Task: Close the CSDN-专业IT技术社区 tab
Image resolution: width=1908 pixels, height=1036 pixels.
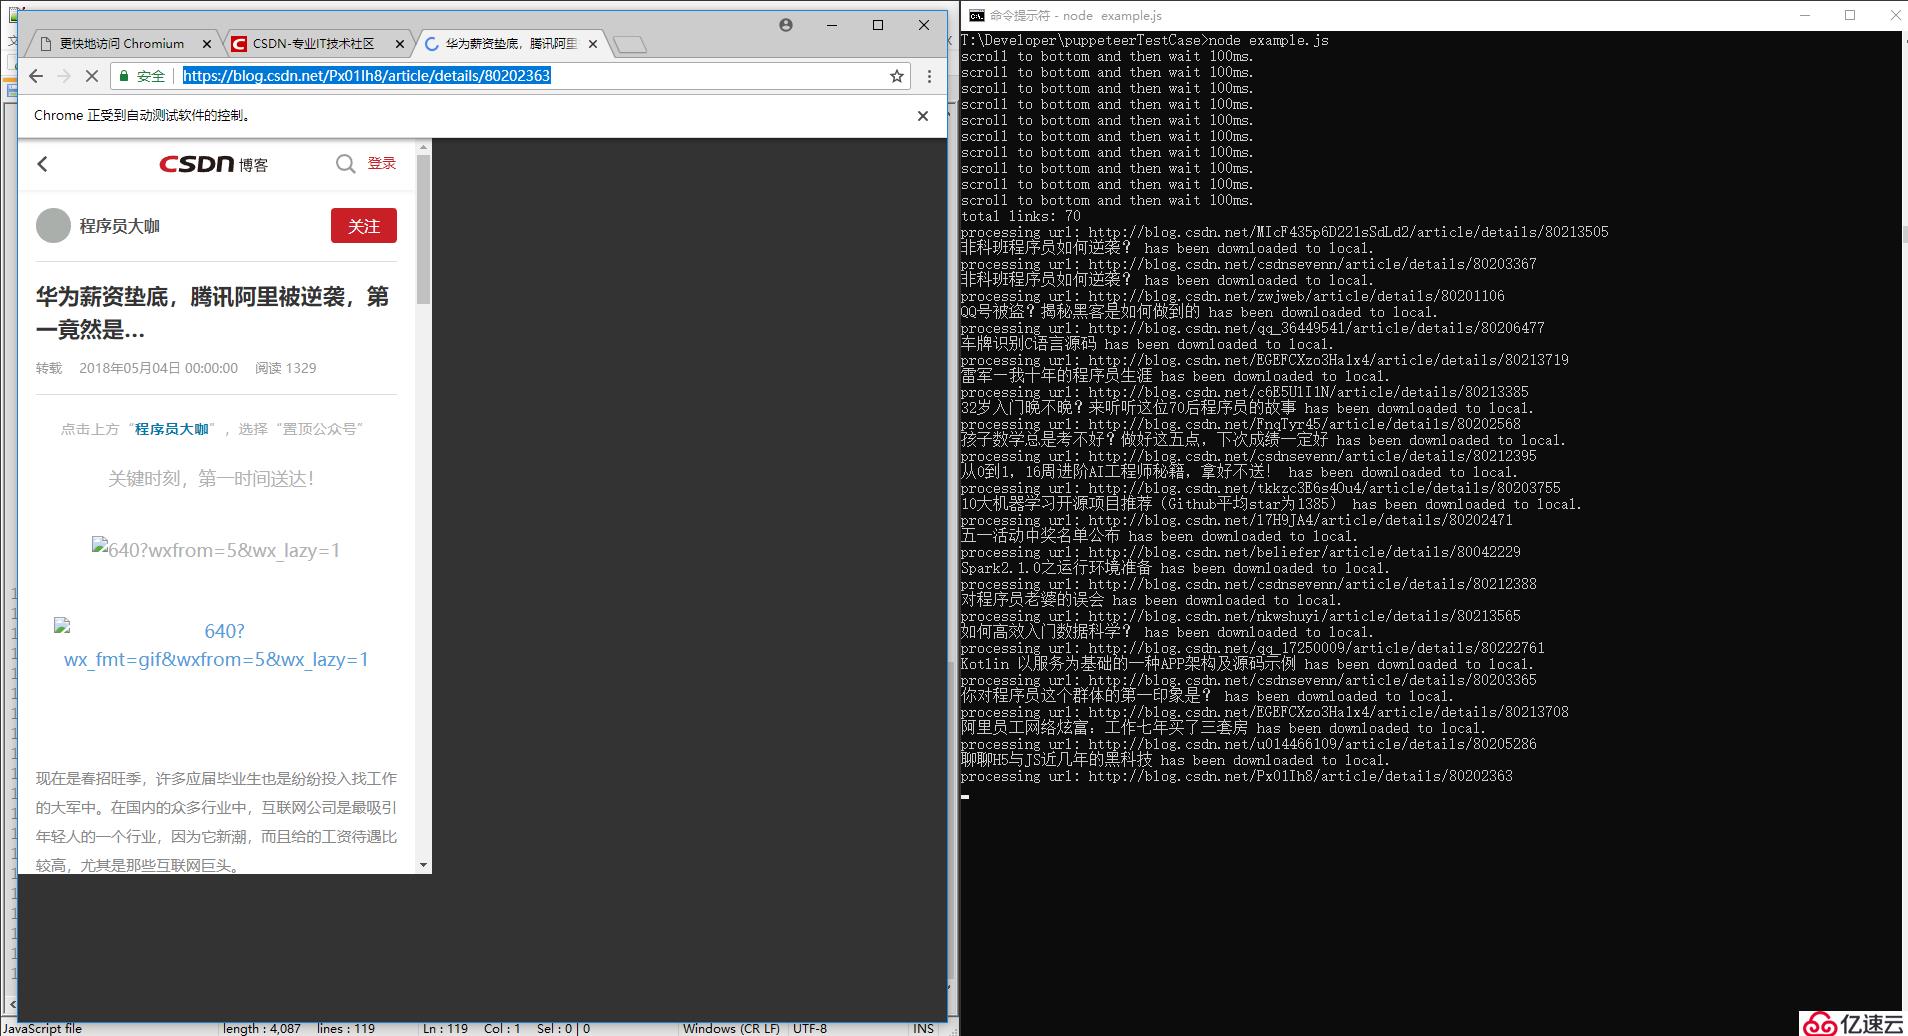Action: coord(400,44)
